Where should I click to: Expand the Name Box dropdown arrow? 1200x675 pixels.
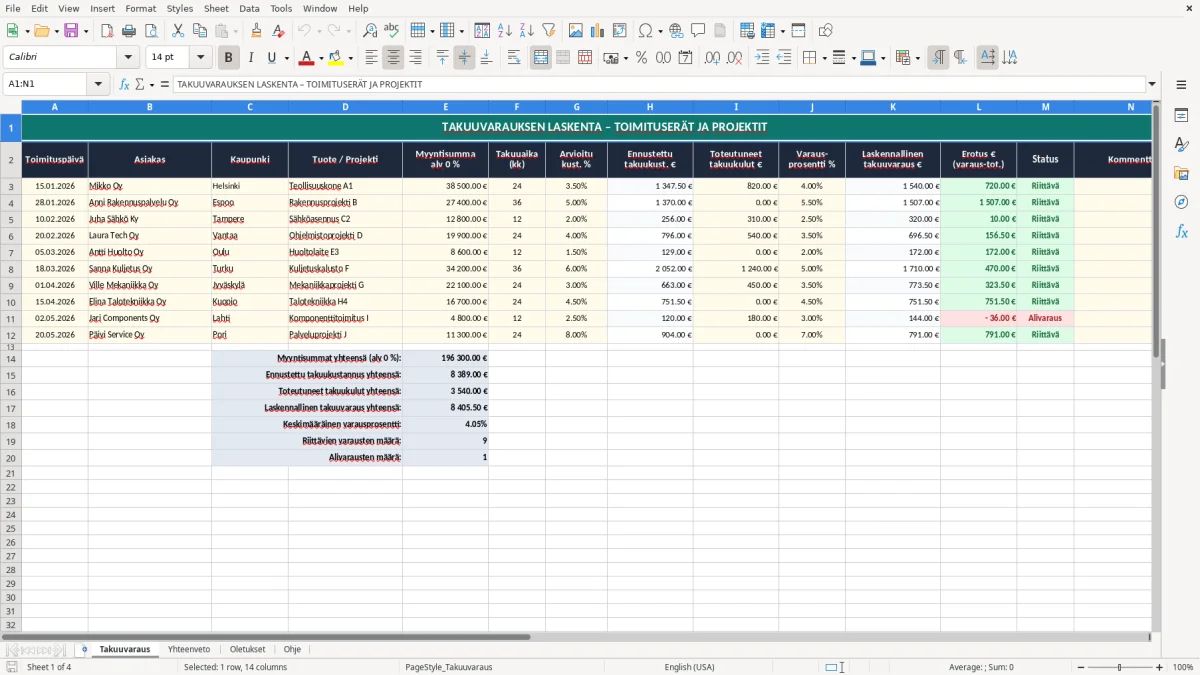coord(98,84)
